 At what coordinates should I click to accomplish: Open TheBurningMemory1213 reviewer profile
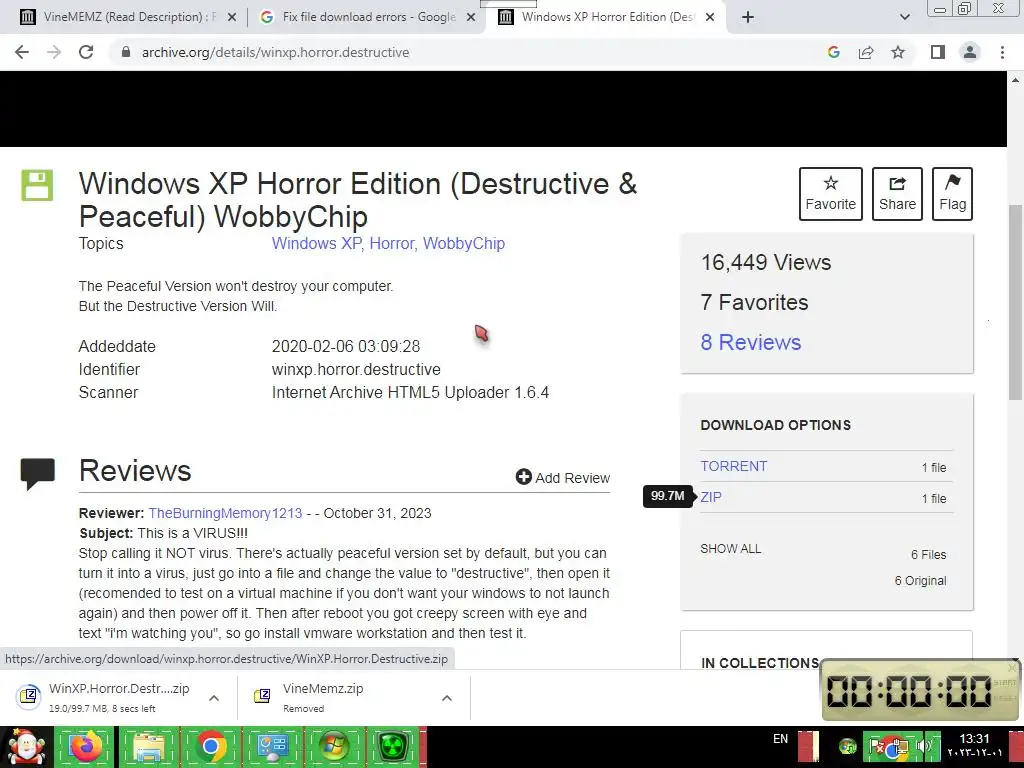[225, 513]
